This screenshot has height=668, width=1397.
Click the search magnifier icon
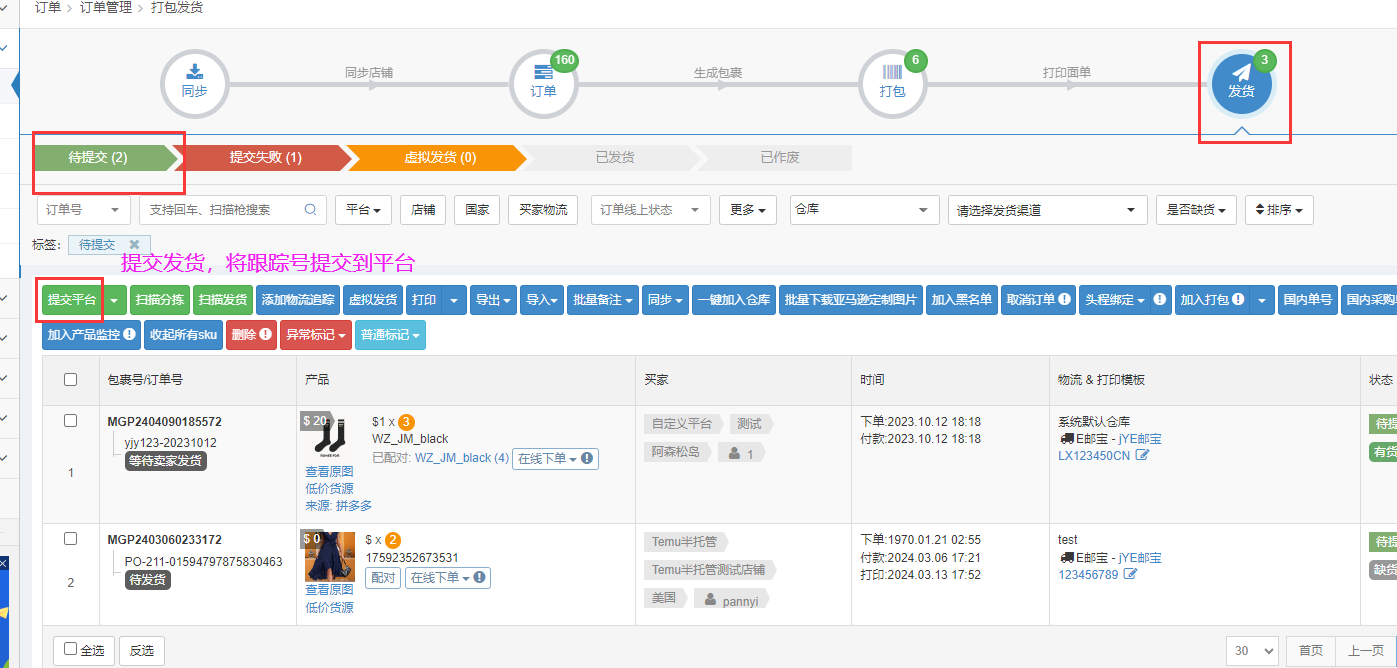click(x=310, y=210)
